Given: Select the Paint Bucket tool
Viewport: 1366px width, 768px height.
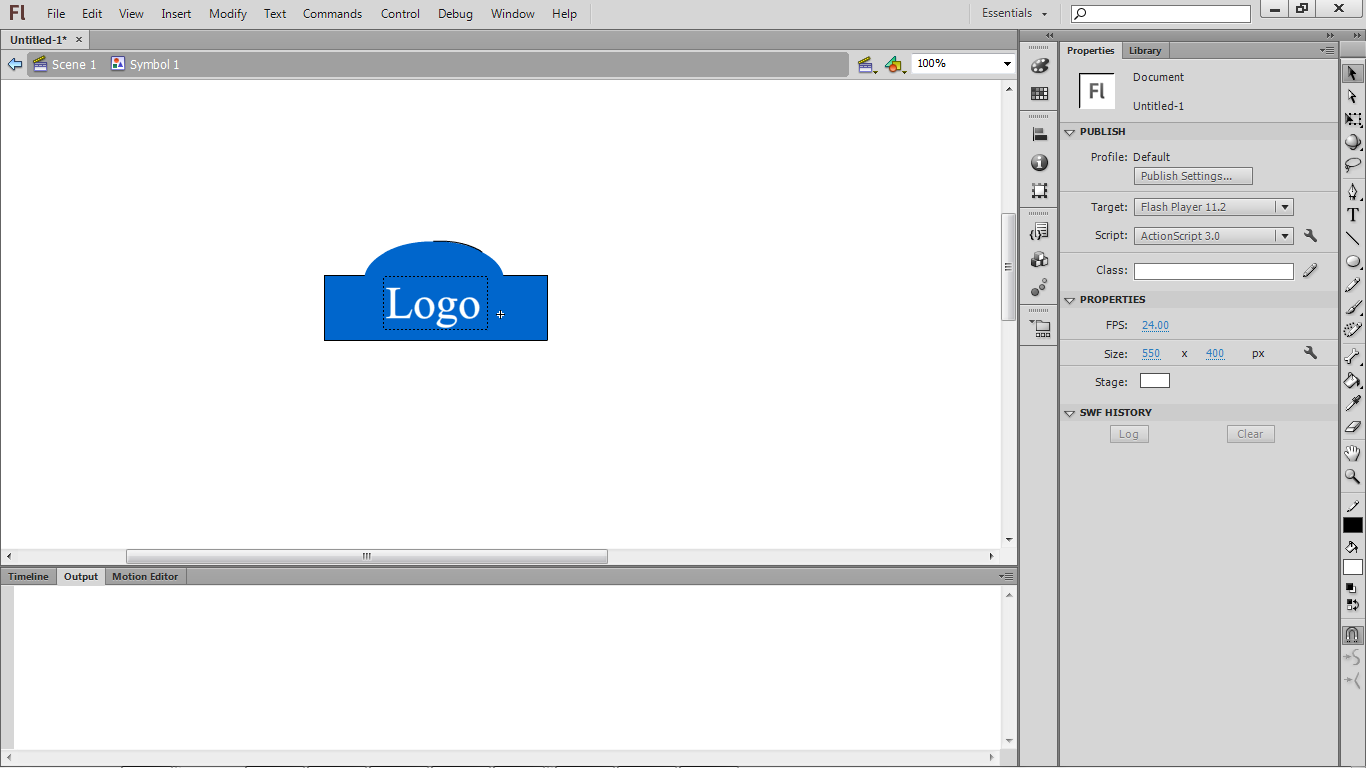Looking at the screenshot, I should coord(1352,380).
